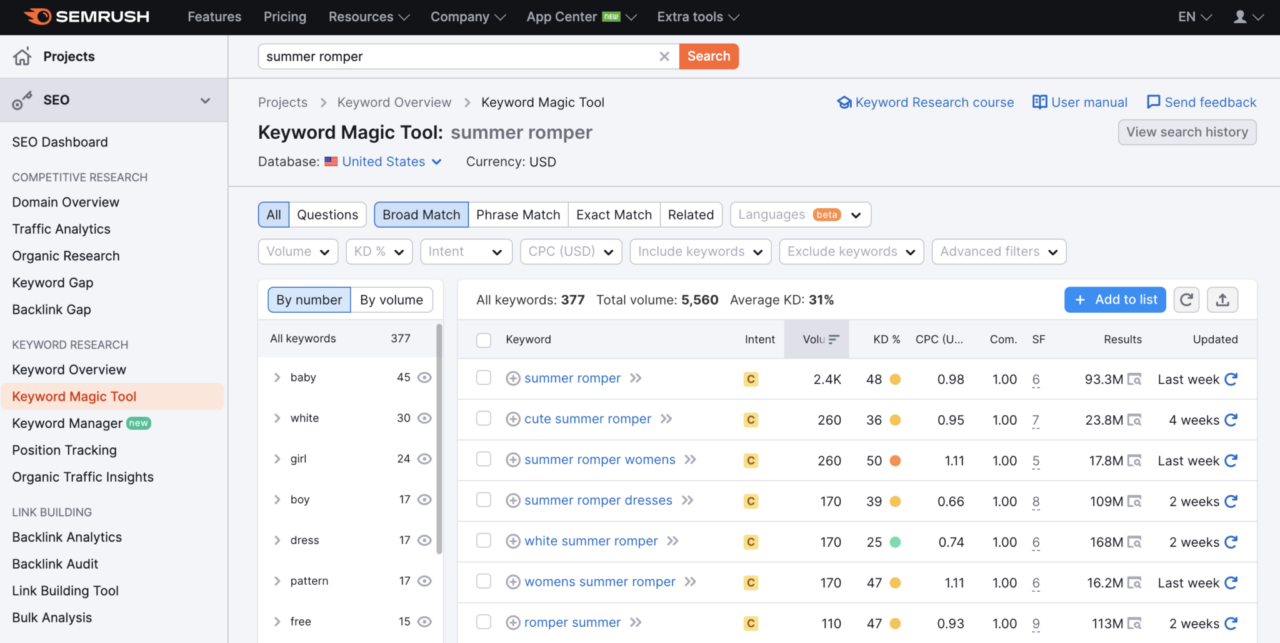This screenshot has width=1280, height=643.
Task: Click the Projects home icon
Action: pyautogui.click(x=22, y=57)
